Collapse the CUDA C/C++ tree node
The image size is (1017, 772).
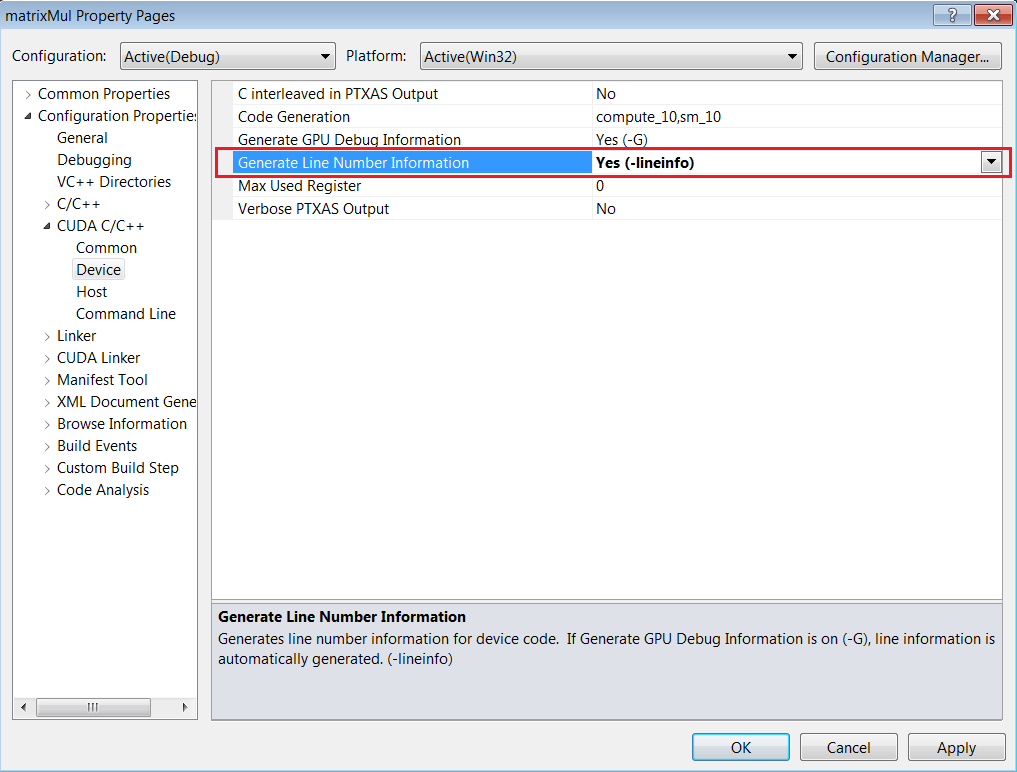coord(47,227)
